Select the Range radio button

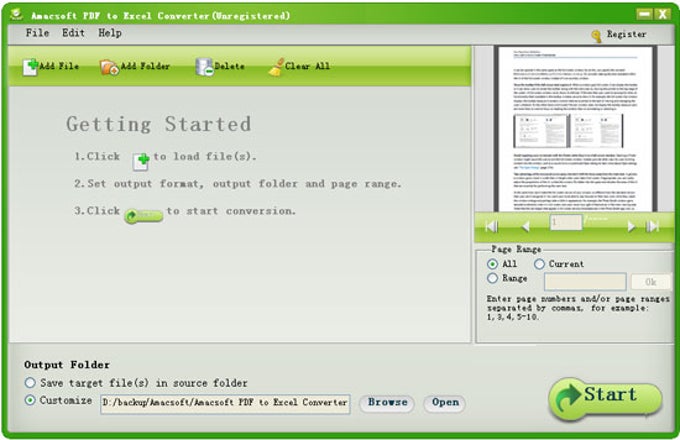(x=492, y=278)
